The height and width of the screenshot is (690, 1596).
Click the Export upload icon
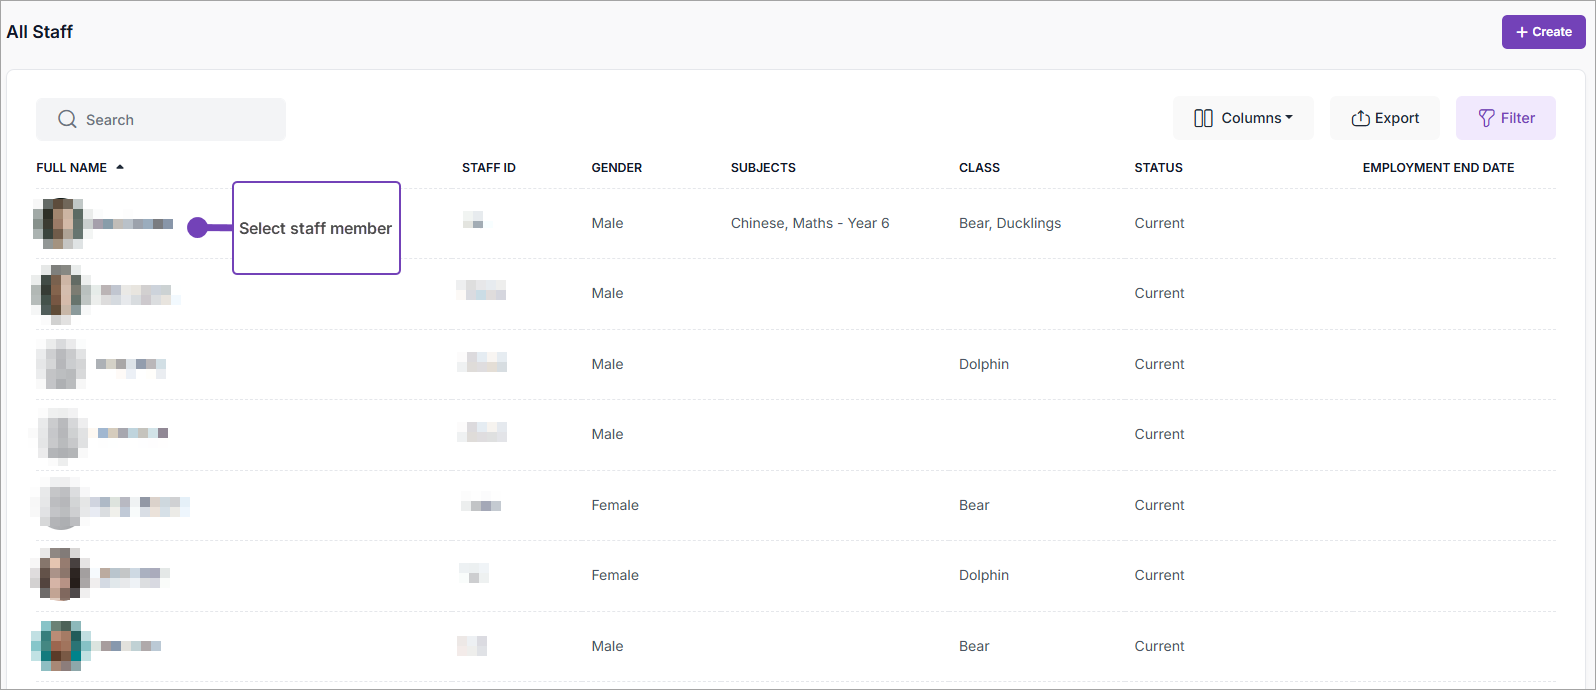pyautogui.click(x=1360, y=118)
